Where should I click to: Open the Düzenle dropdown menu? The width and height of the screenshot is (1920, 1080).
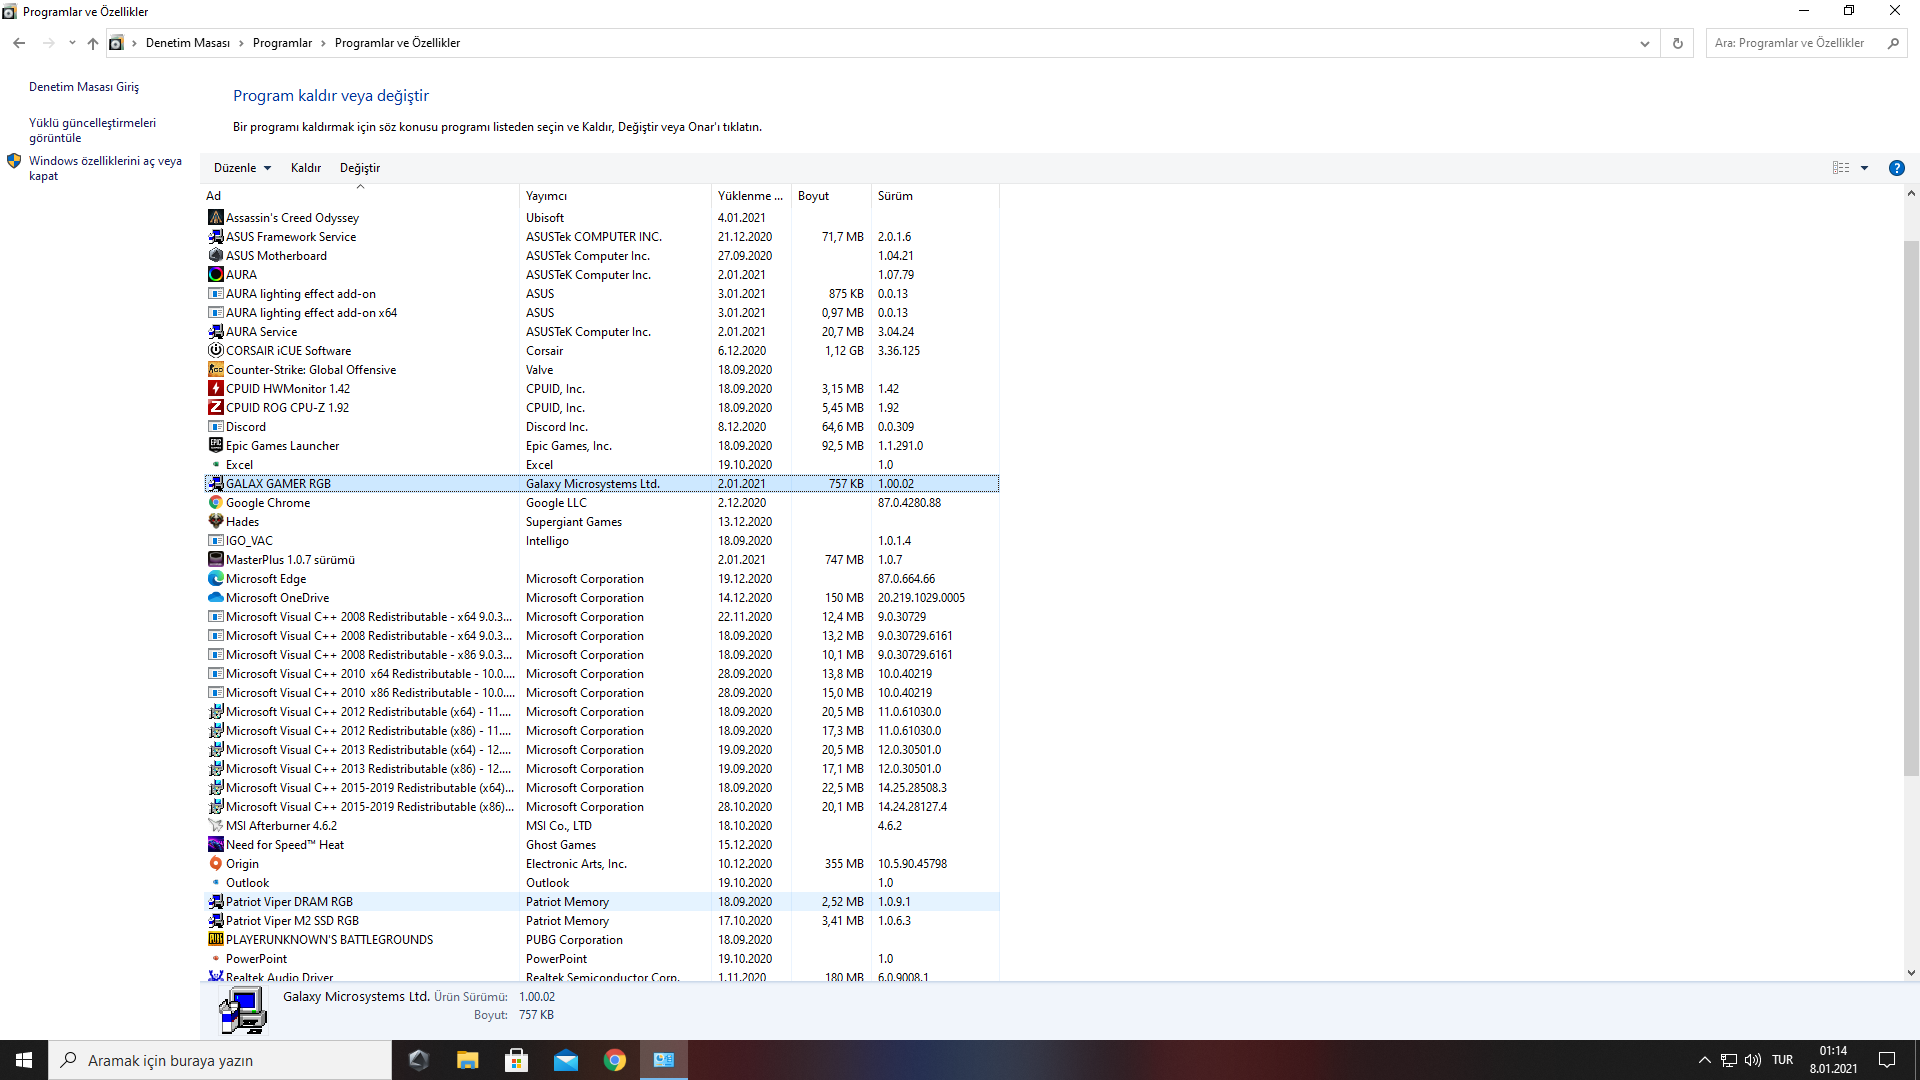(x=242, y=168)
